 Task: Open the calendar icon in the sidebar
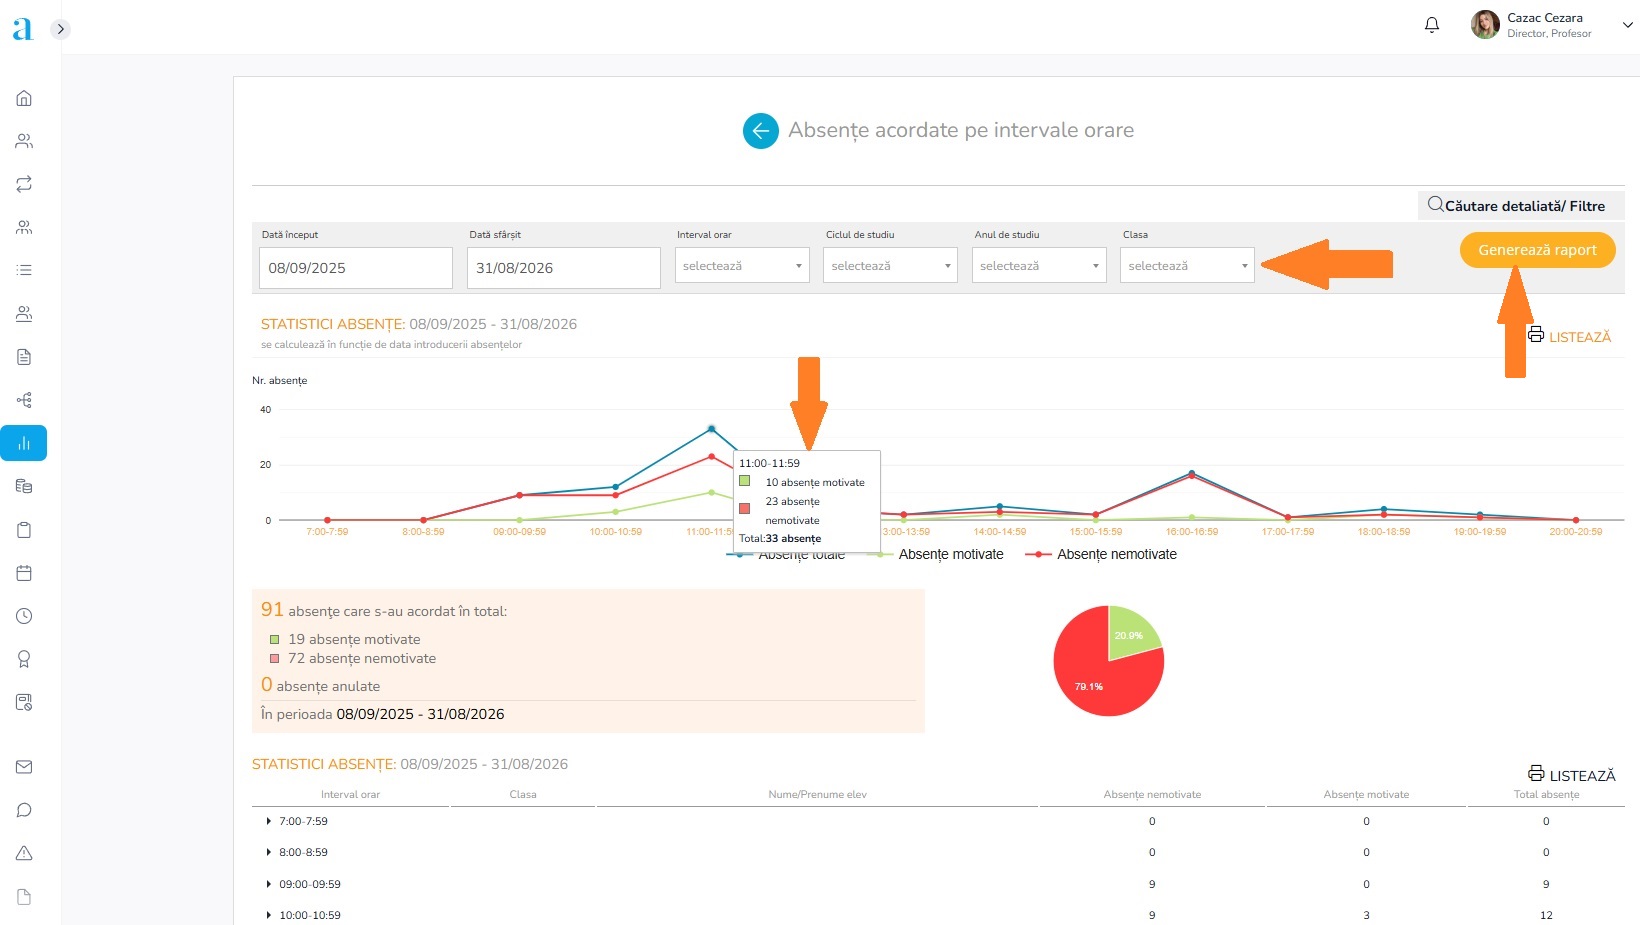pyautogui.click(x=24, y=573)
